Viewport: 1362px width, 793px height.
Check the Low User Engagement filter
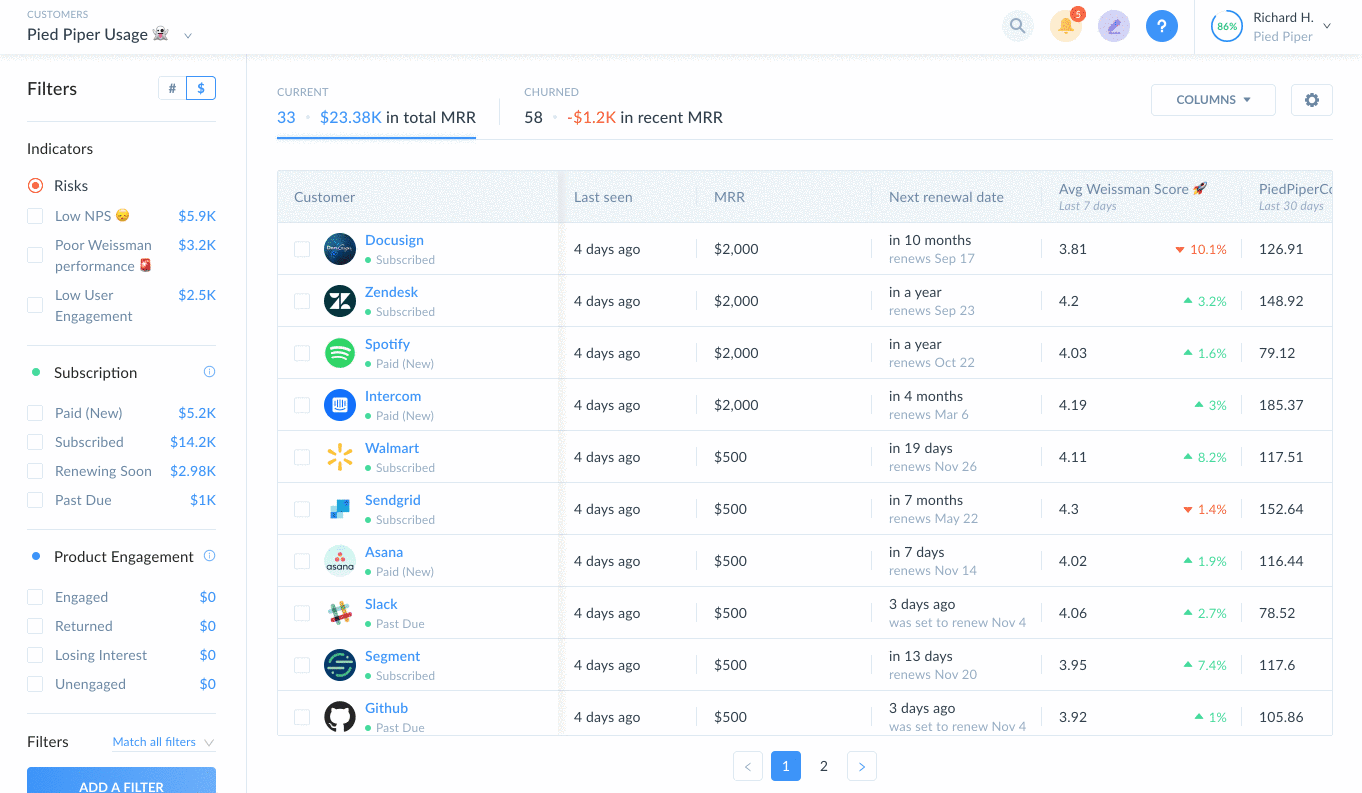[x=35, y=305]
